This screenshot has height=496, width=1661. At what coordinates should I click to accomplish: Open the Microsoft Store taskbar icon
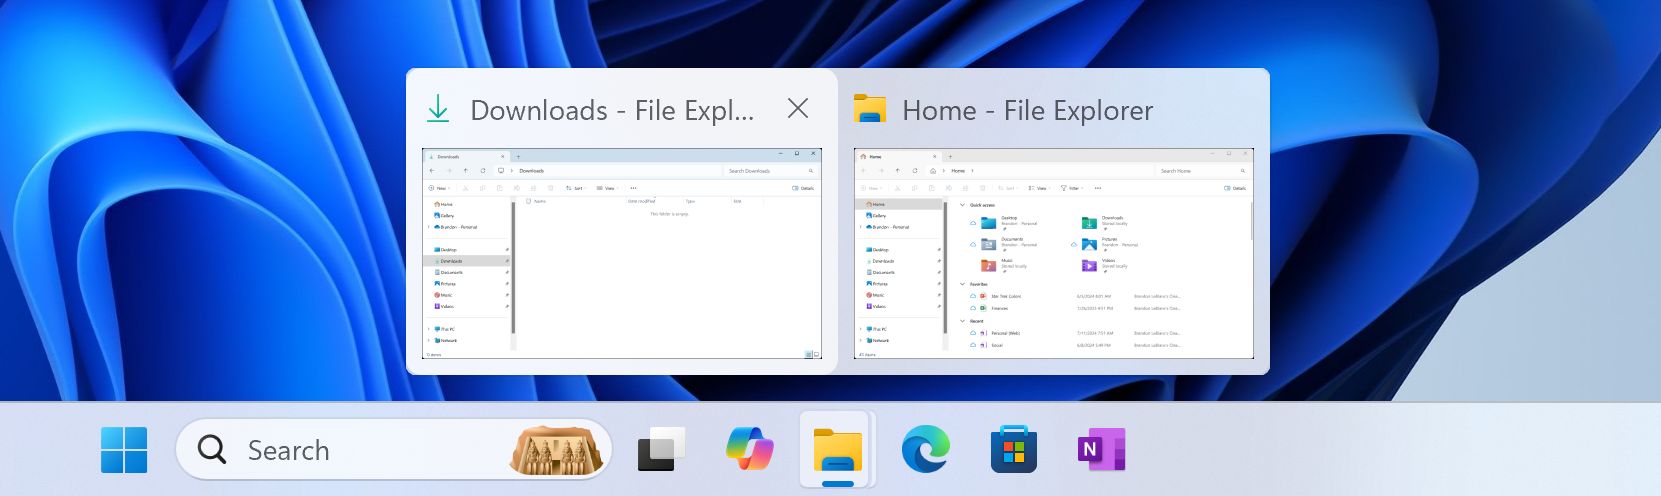[x=1013, y=449]
